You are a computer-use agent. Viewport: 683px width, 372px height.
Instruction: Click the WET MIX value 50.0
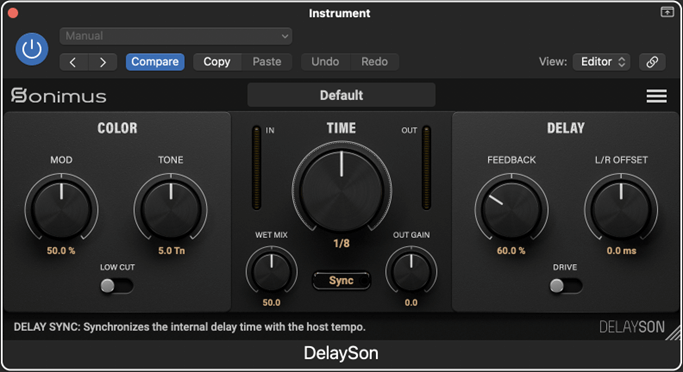click(x=271, y=303)
